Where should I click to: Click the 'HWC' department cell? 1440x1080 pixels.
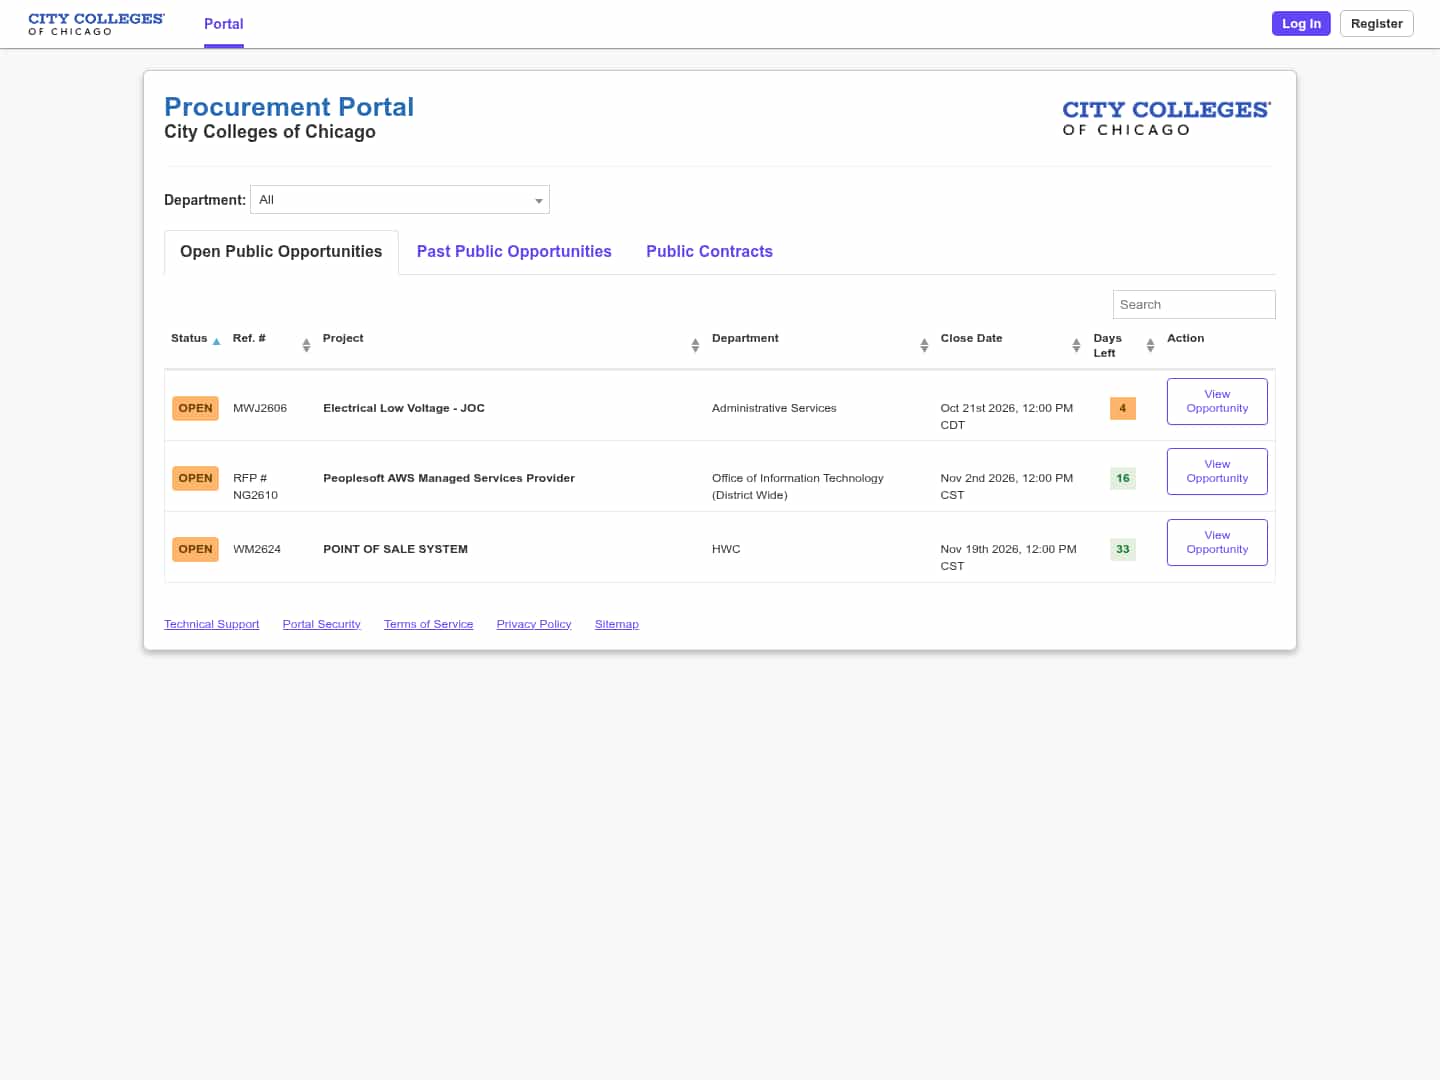(726, 549)
